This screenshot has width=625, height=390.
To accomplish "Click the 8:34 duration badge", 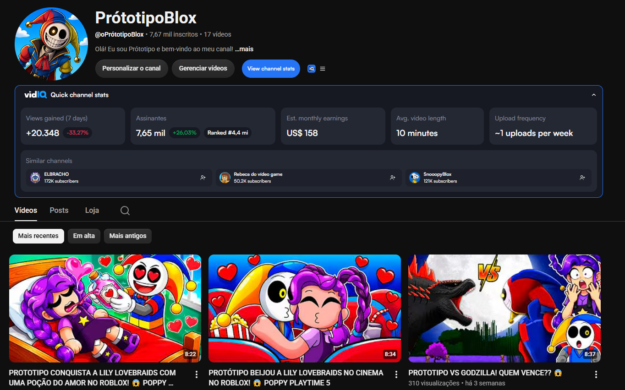I will pos(390,354).
